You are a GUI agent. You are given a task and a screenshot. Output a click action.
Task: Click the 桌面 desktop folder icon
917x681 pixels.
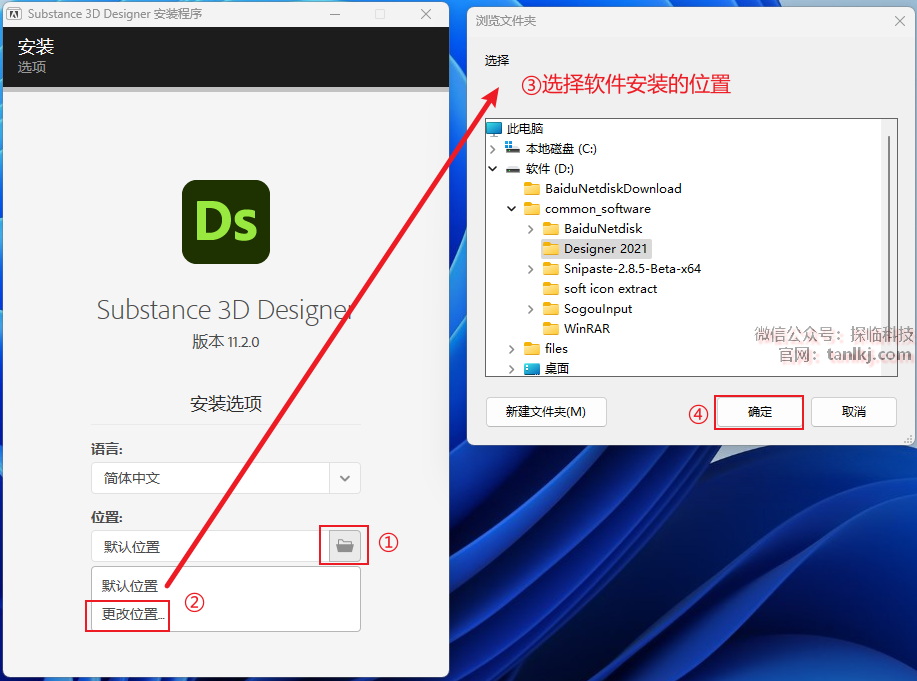tap(532, 369)
